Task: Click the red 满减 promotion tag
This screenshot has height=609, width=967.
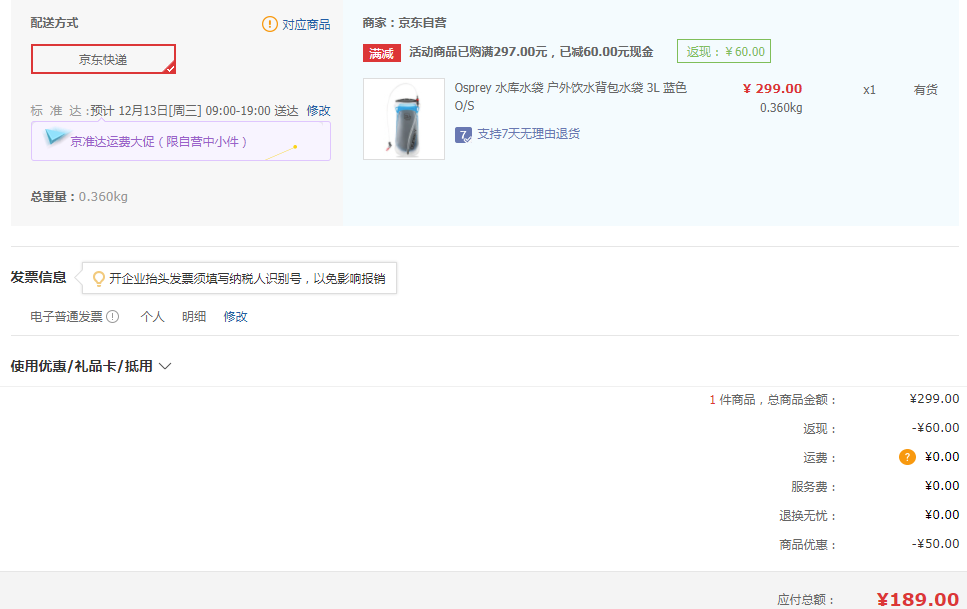Action: click(382, 53)
